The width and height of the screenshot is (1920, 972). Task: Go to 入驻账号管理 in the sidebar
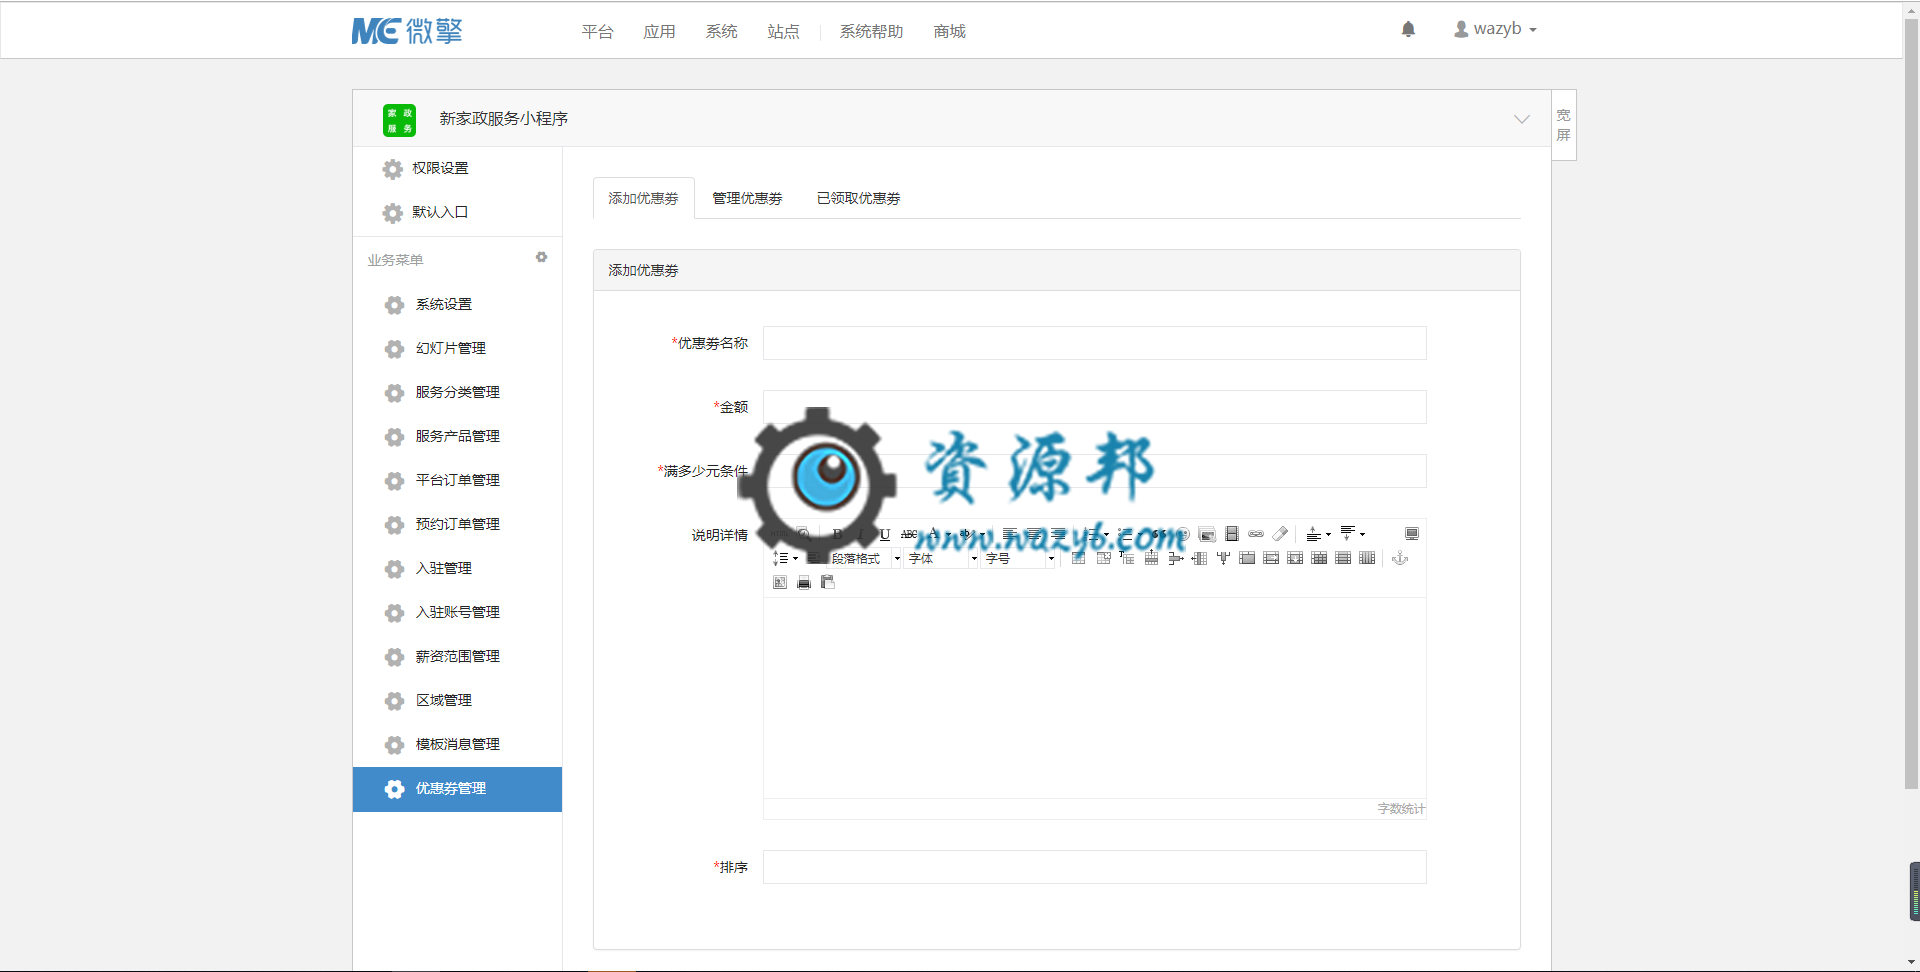[457, 612]
